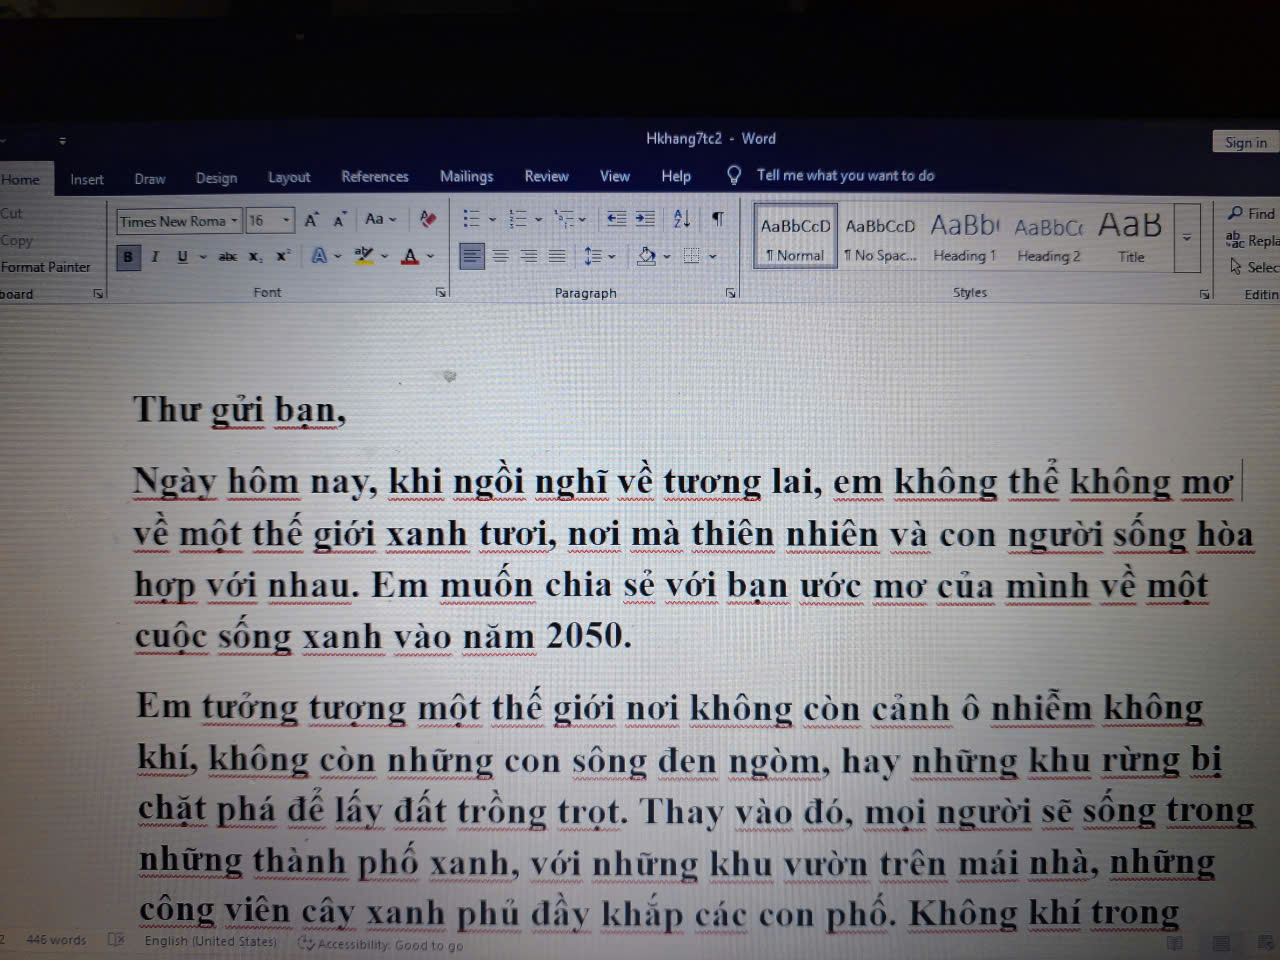Toggle show paragraph marks pilcrow
The width and height of the screenshot is (1280, 960).
tap(718, 218)
